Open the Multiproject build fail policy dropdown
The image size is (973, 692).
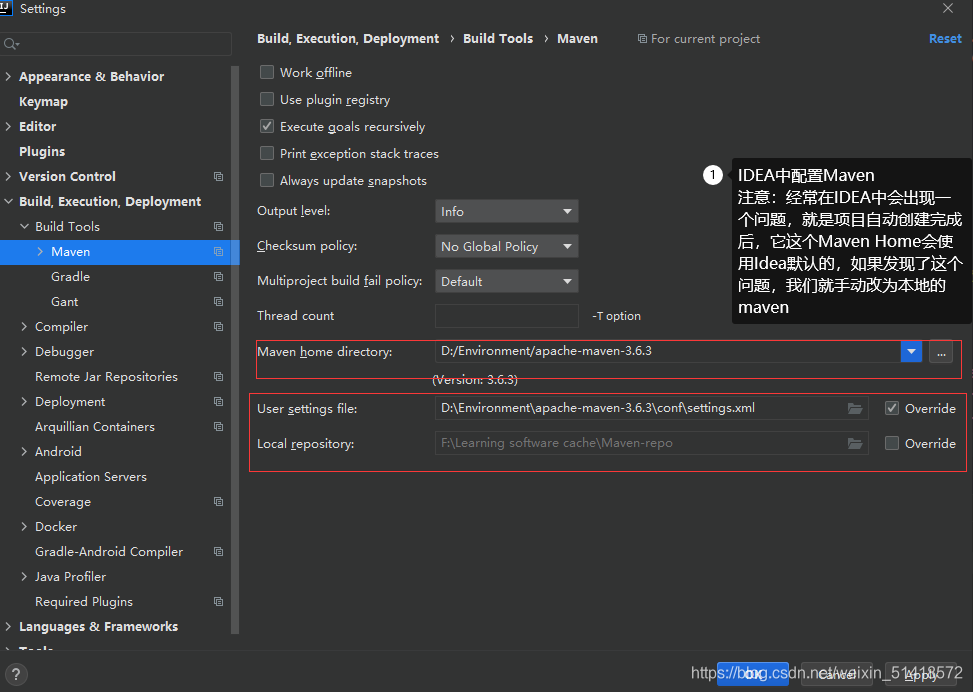[x=506, y=281]
